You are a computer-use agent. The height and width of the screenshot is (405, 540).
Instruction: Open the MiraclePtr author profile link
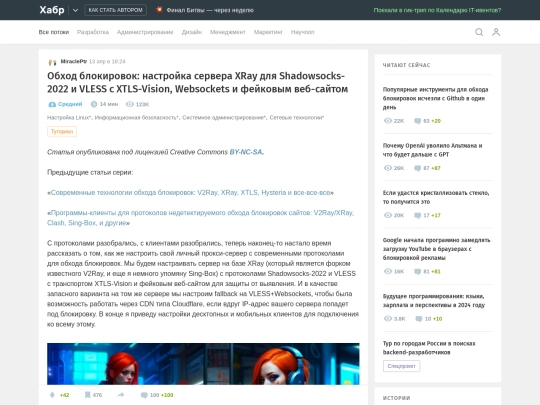(x=74, y=61)
